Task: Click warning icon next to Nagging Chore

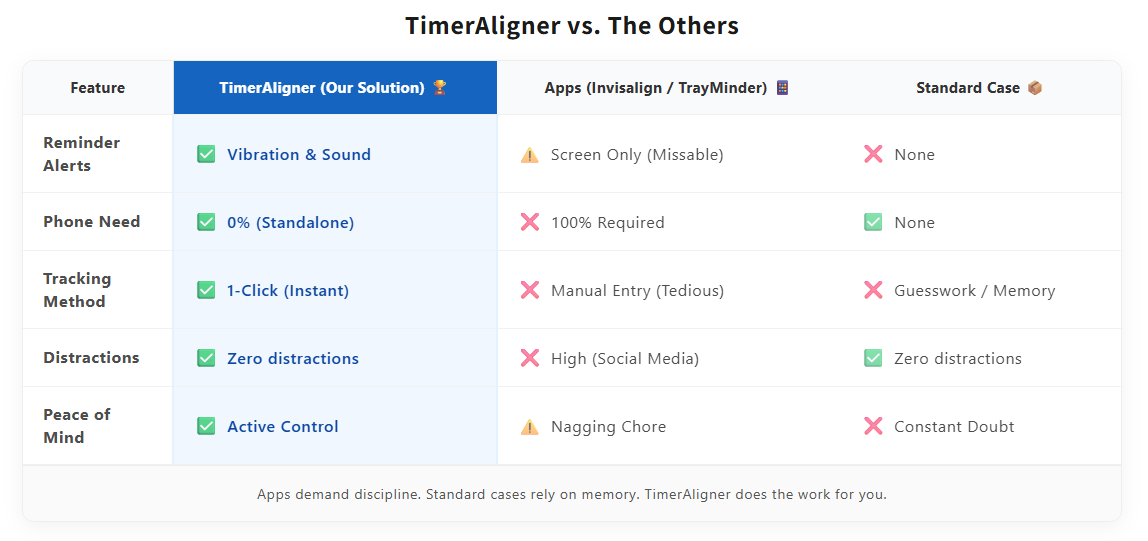Action: [x=530, y=427]
